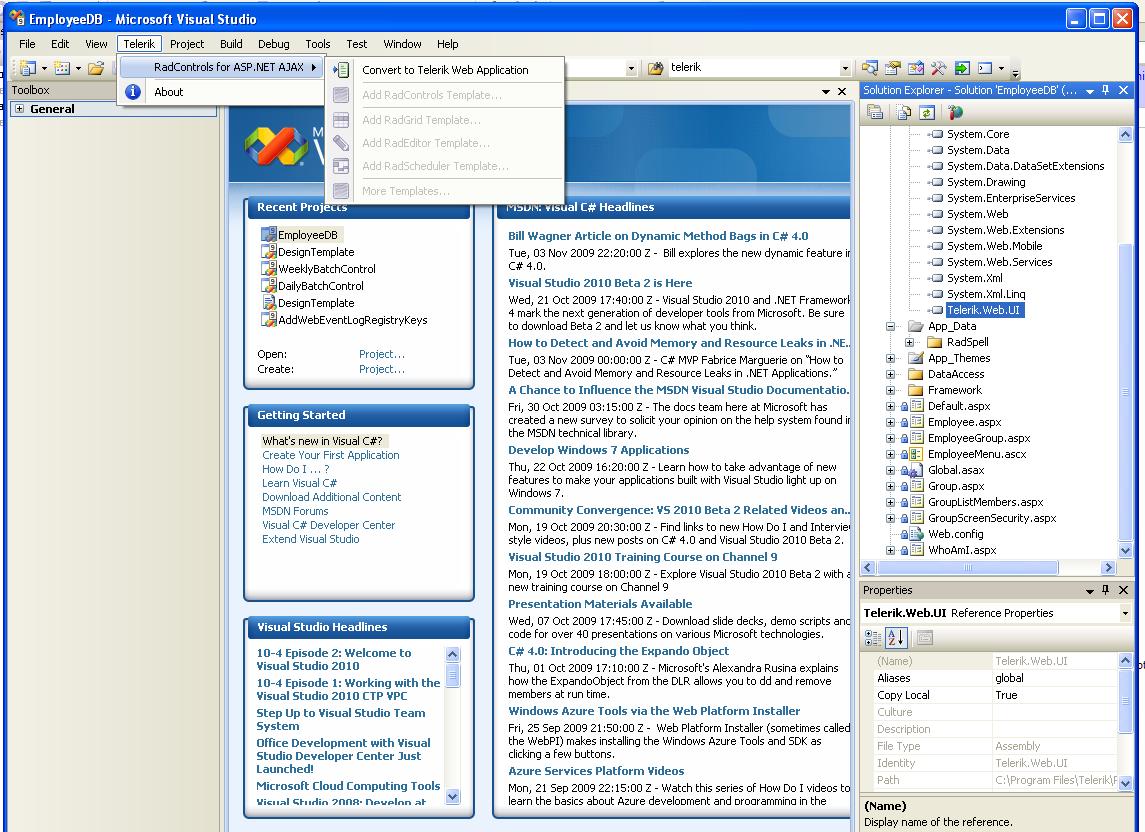Select EmployeeMenu.ascx in Solution Explorer
The height and width of the screenshot is (832, 1145).
tap(976, 454)
